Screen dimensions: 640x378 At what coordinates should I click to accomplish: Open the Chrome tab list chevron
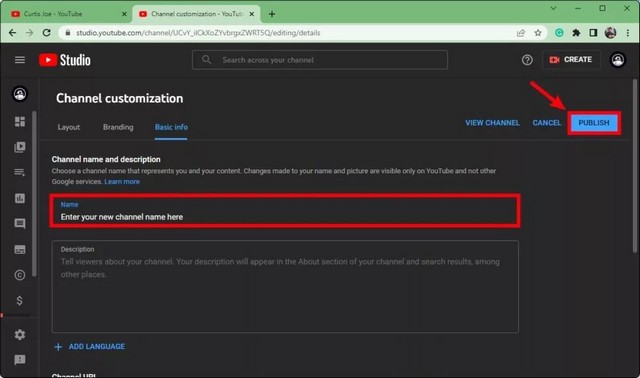pos(553,8)
